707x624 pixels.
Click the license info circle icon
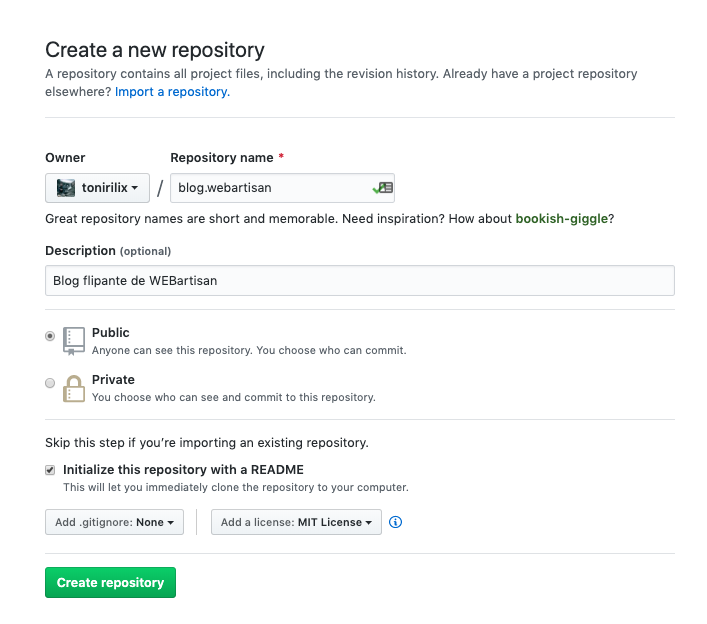[x=395, y=522]
